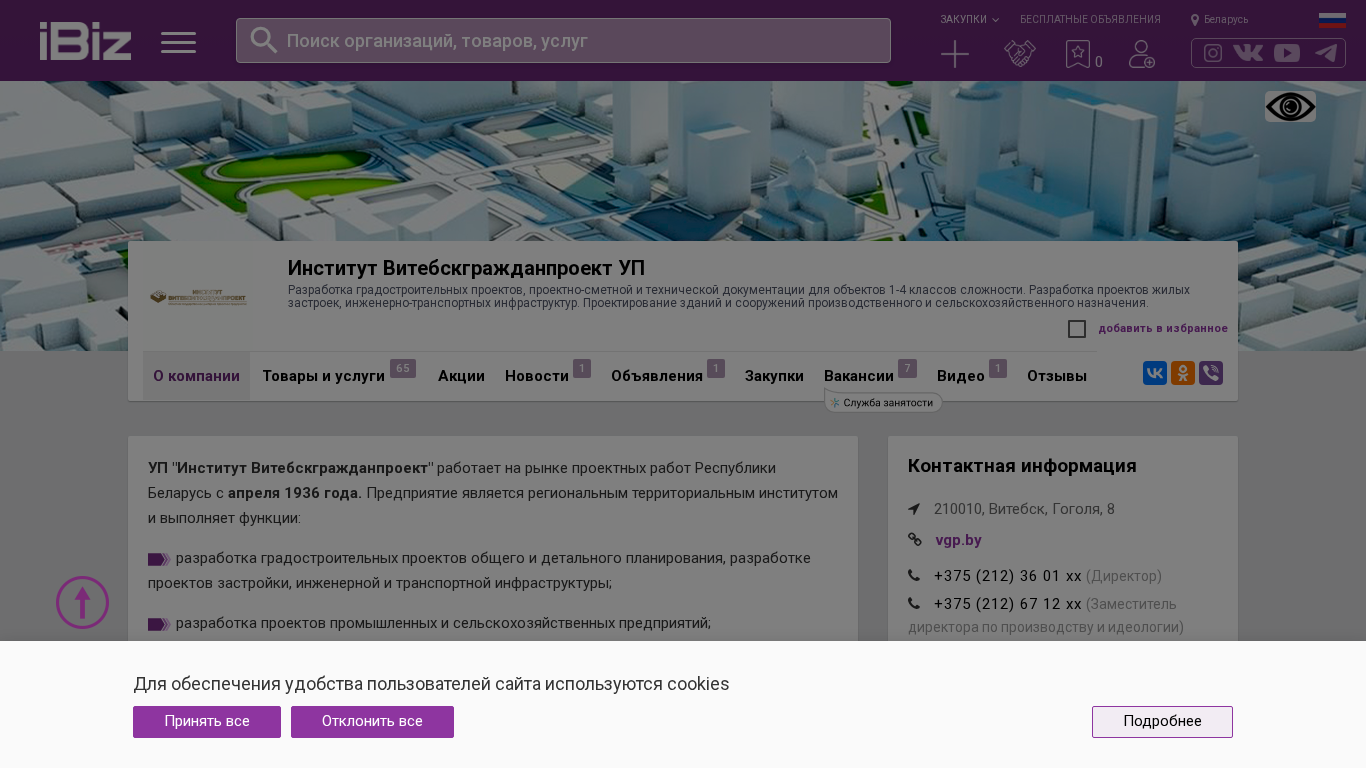Open iBiz Telegram channel icon
The width and height of the screenshot is (1366, 768).
coord(1326,53)
